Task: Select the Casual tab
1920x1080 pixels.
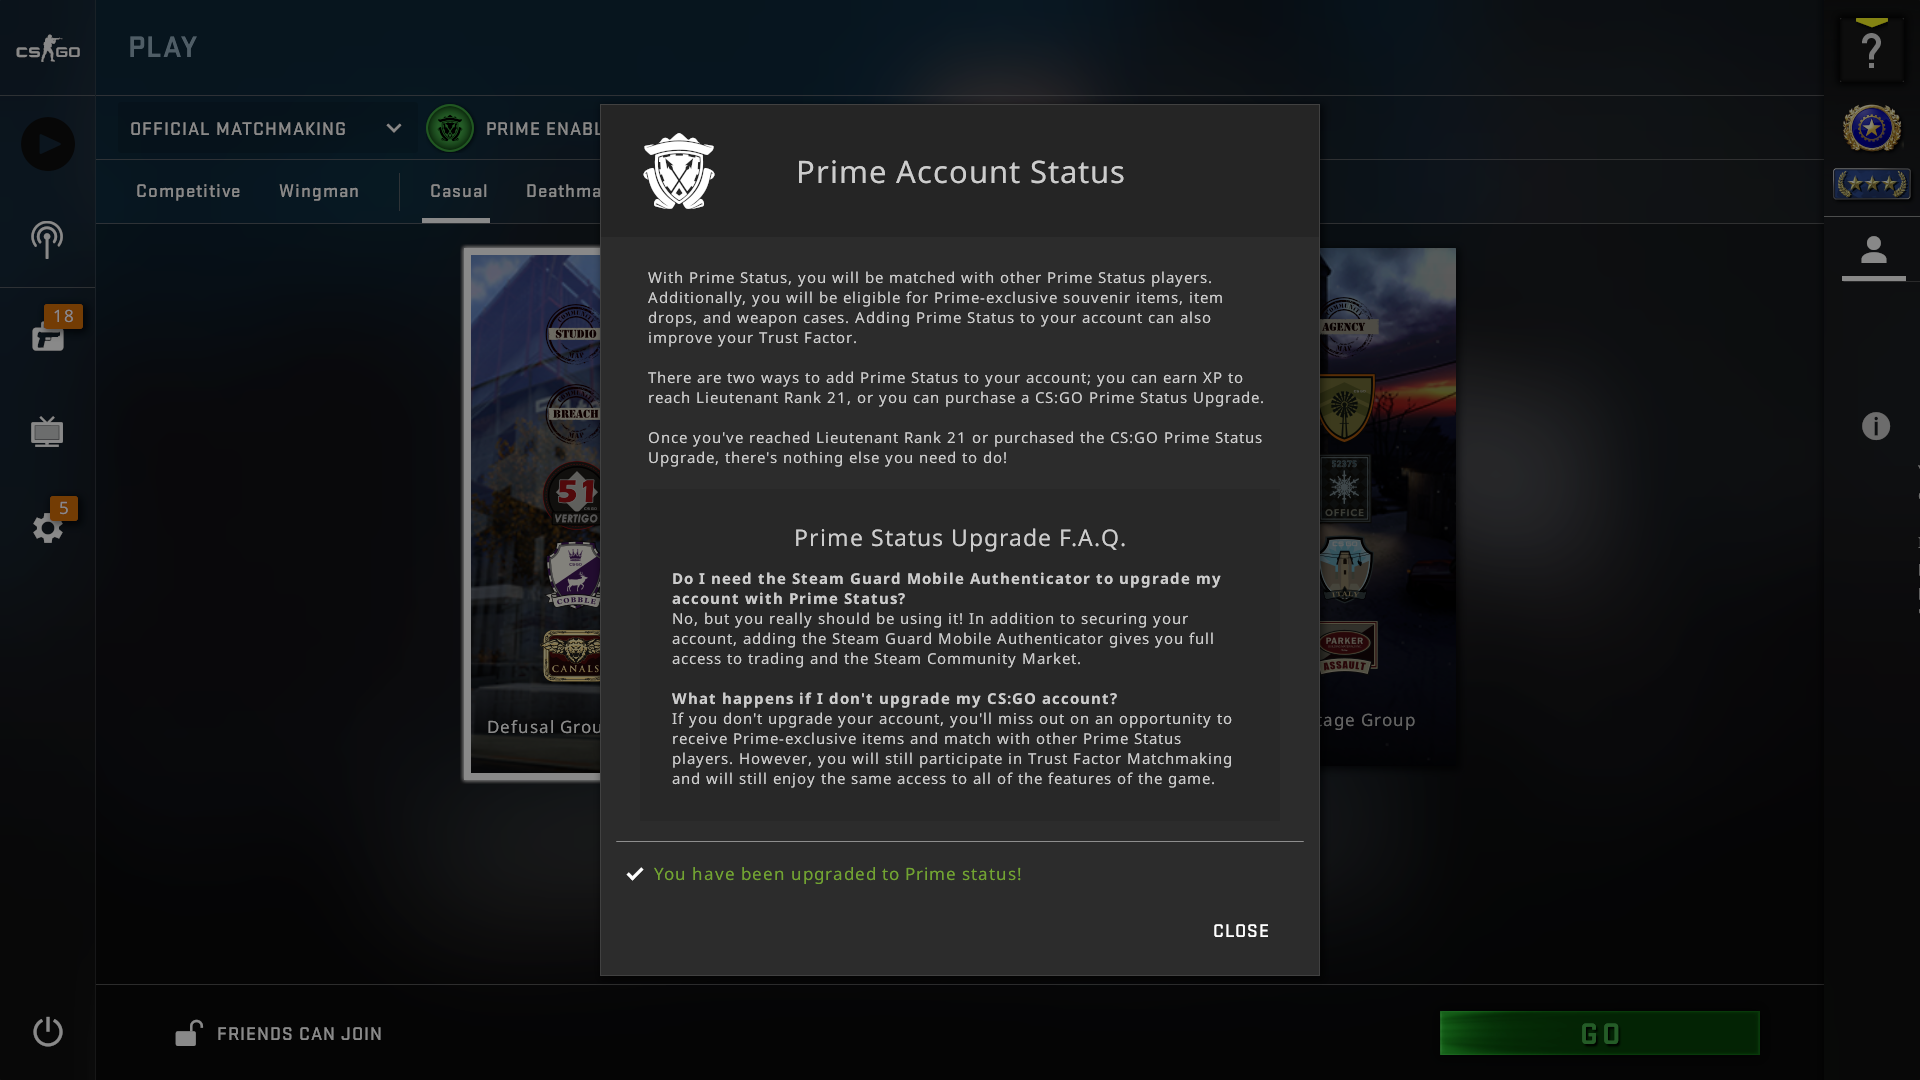Action: click(458, 191)
